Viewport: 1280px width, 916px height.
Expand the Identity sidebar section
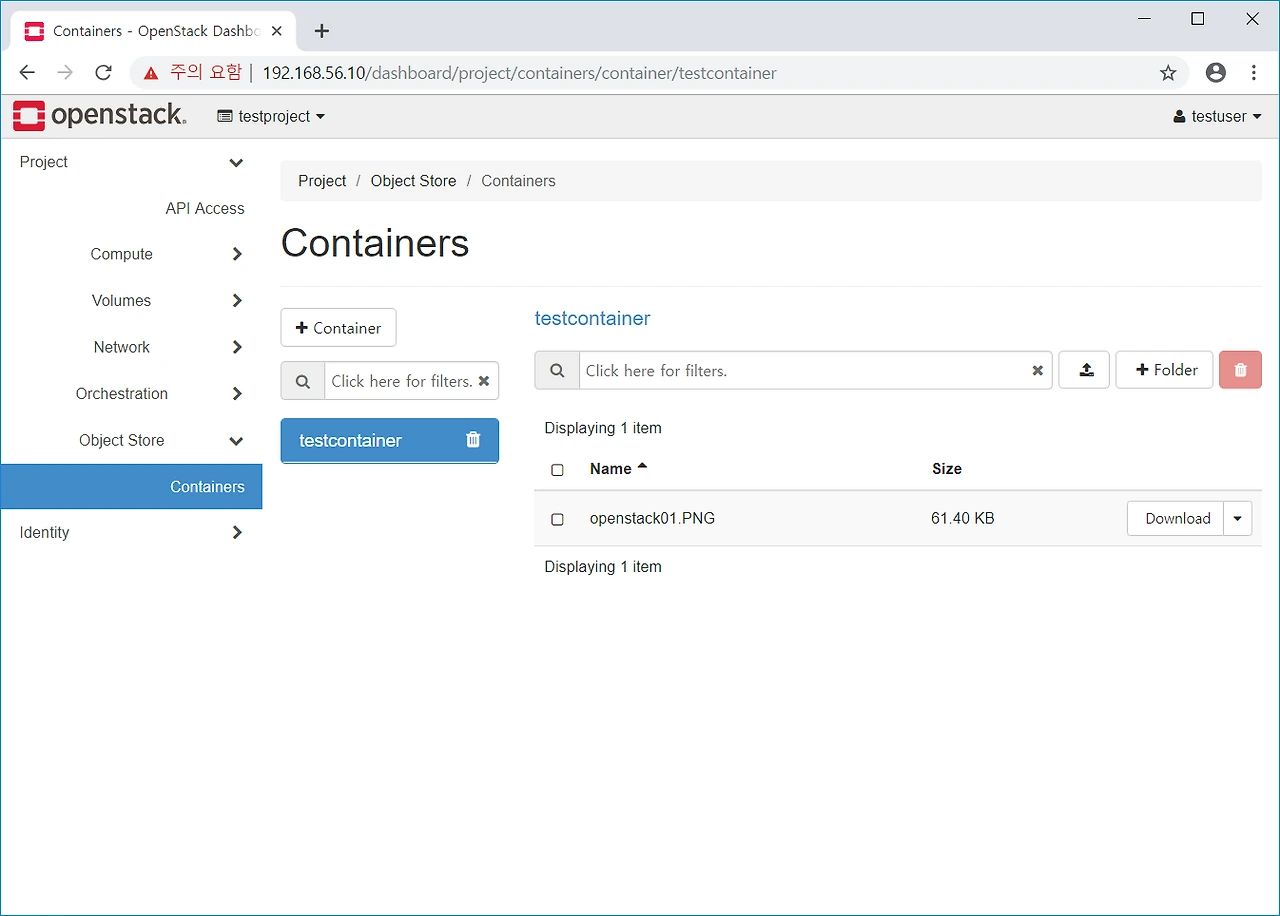tap(237, 532)
